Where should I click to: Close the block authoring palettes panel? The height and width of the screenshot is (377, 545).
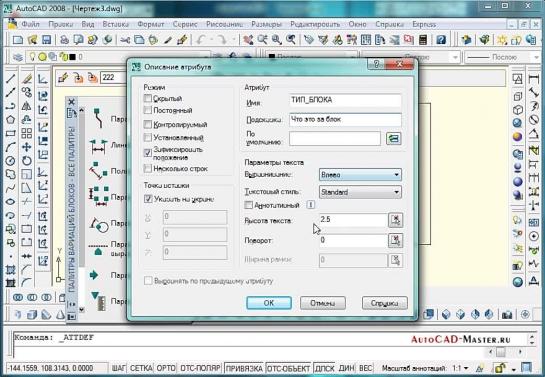[x=71, y=102]
